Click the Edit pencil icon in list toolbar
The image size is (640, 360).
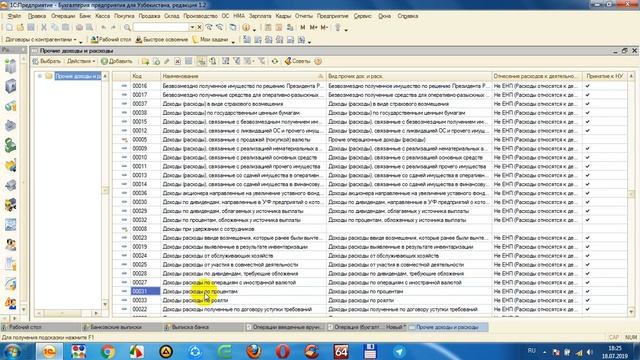coord(167,61)
